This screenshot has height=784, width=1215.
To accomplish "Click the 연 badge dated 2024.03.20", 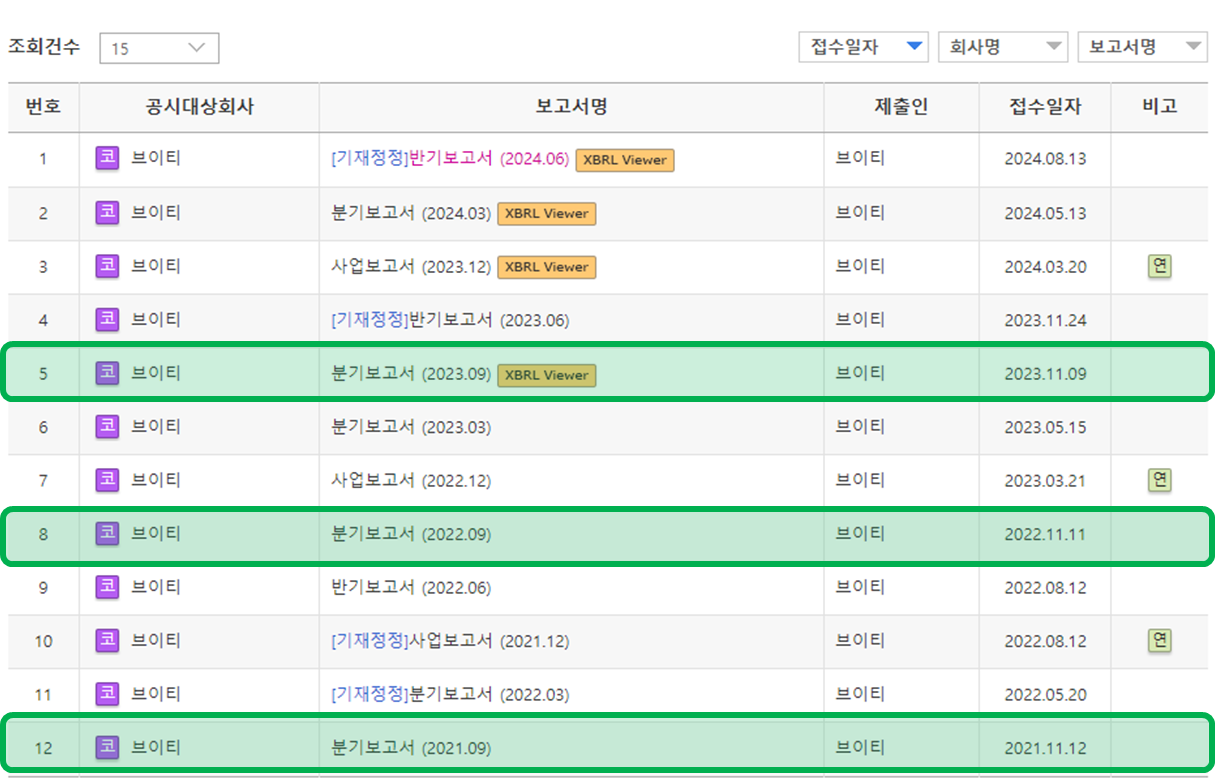I will pos(1160,266).
